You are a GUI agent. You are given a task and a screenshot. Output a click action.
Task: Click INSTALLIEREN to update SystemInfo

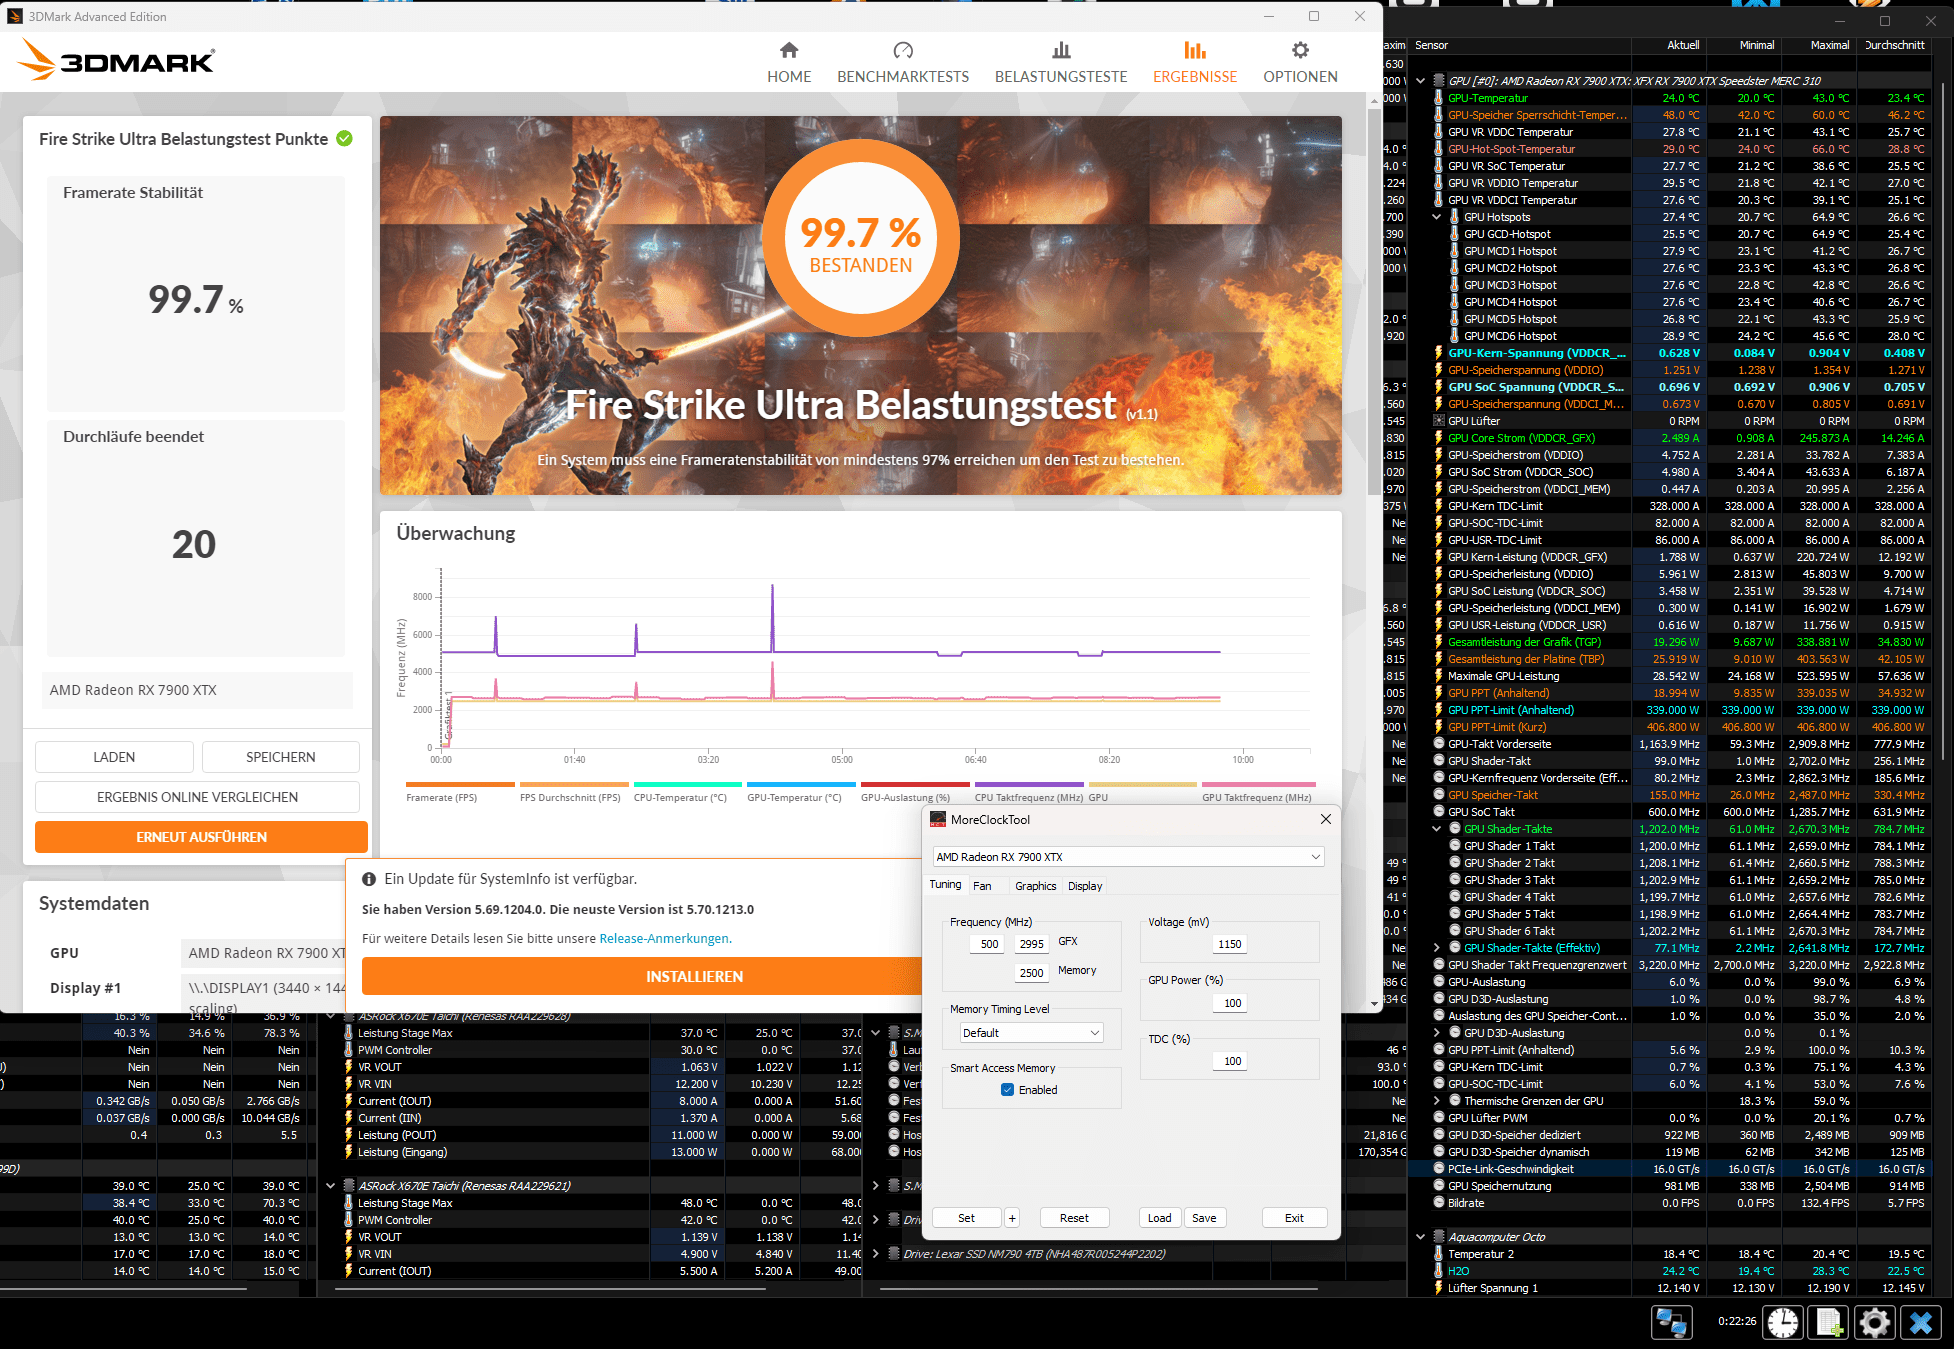click(x=694, y=976)
